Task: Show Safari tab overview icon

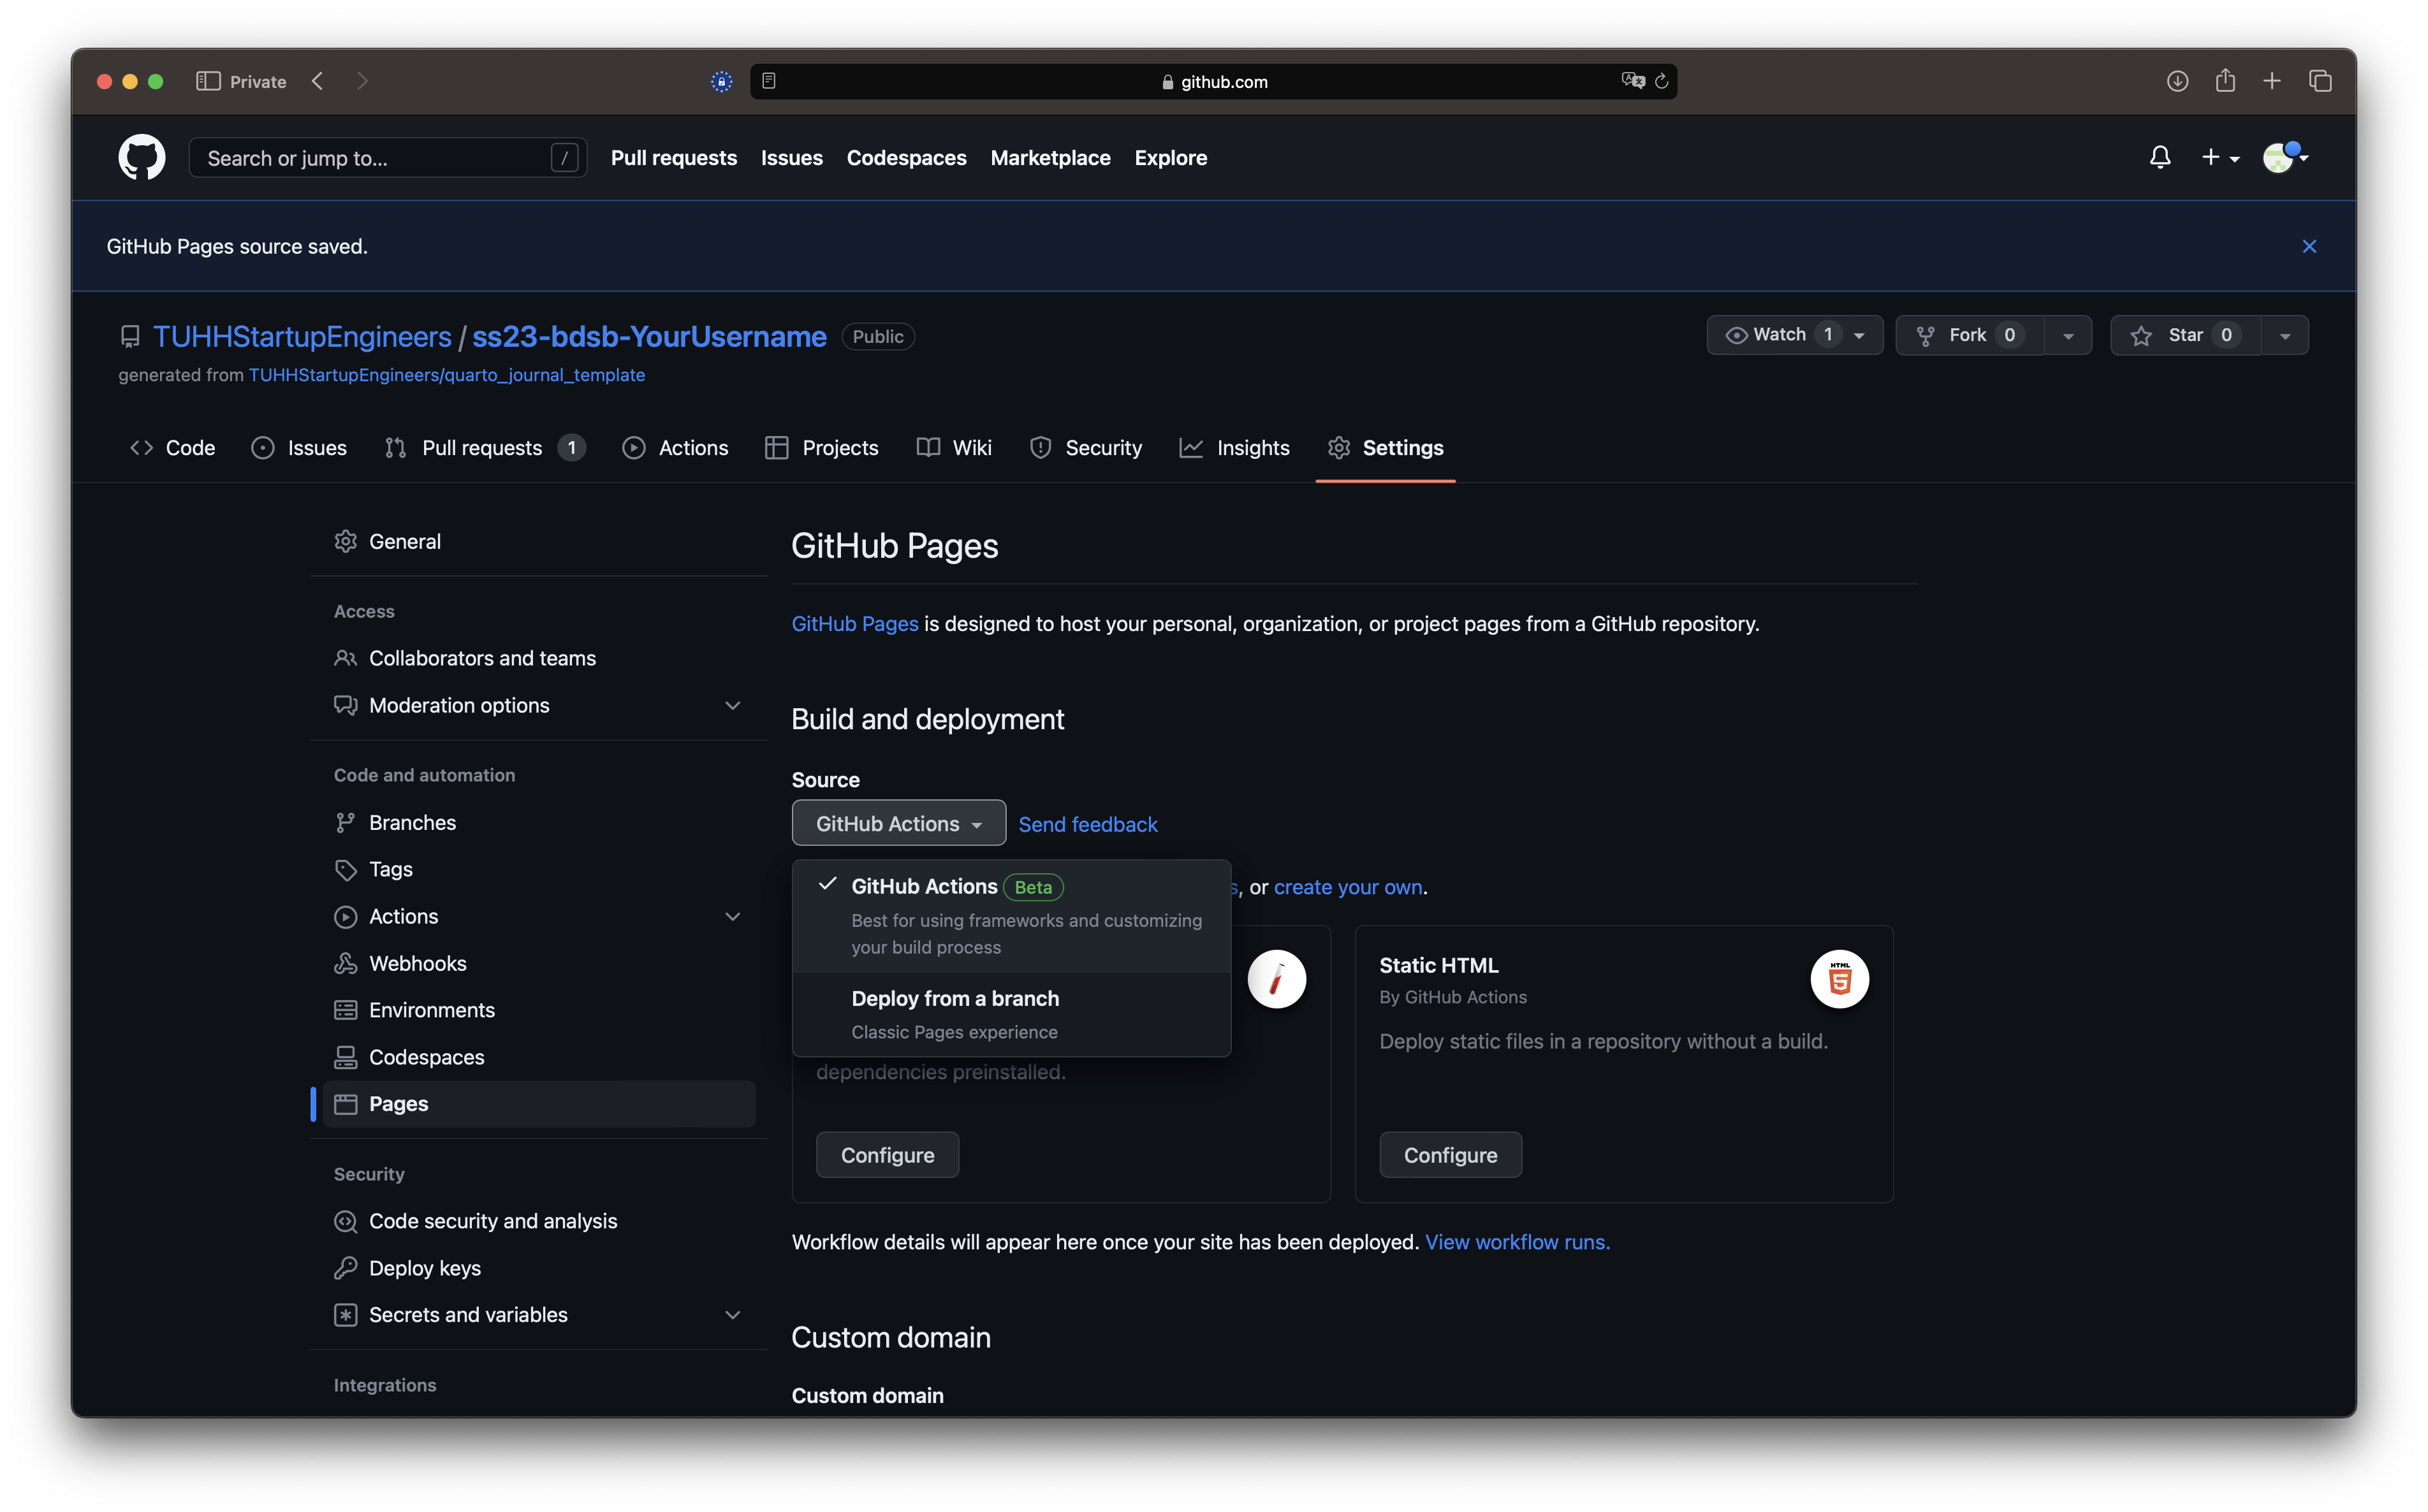Action: pyautogui.click(x=2320, y=81)
